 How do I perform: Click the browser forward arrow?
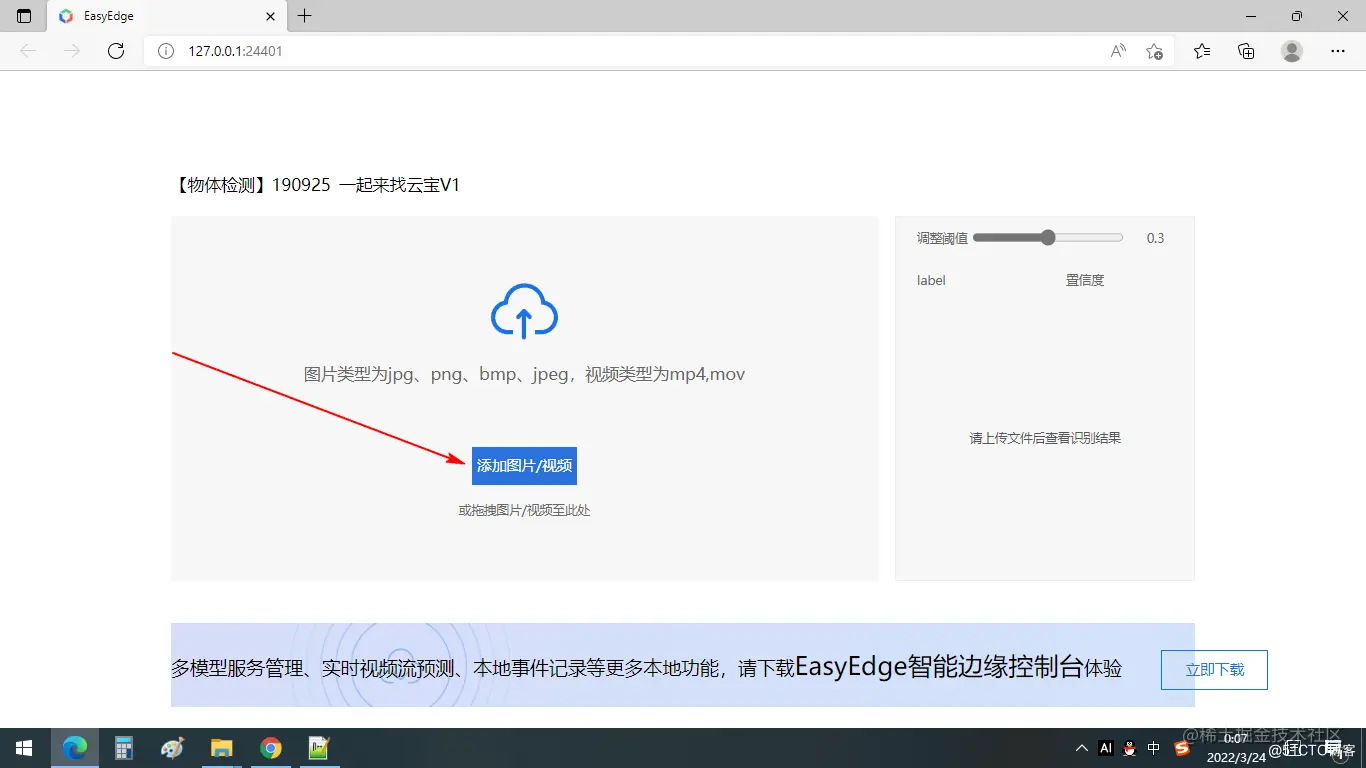(72, 51)
